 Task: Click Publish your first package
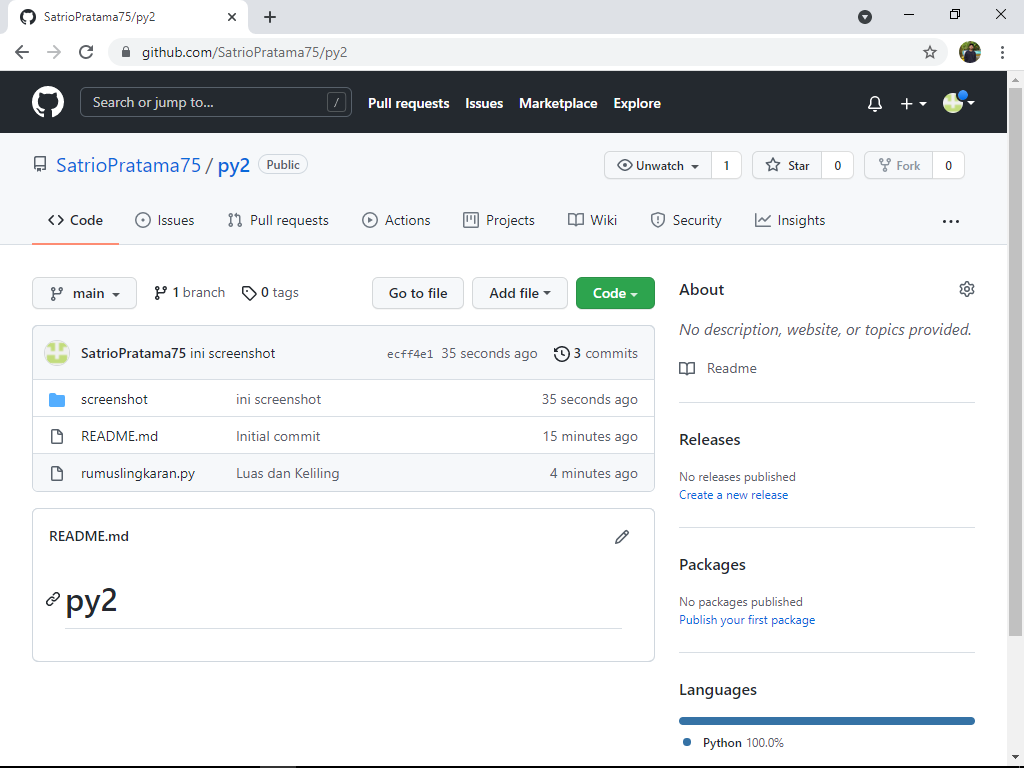[747, 620]
